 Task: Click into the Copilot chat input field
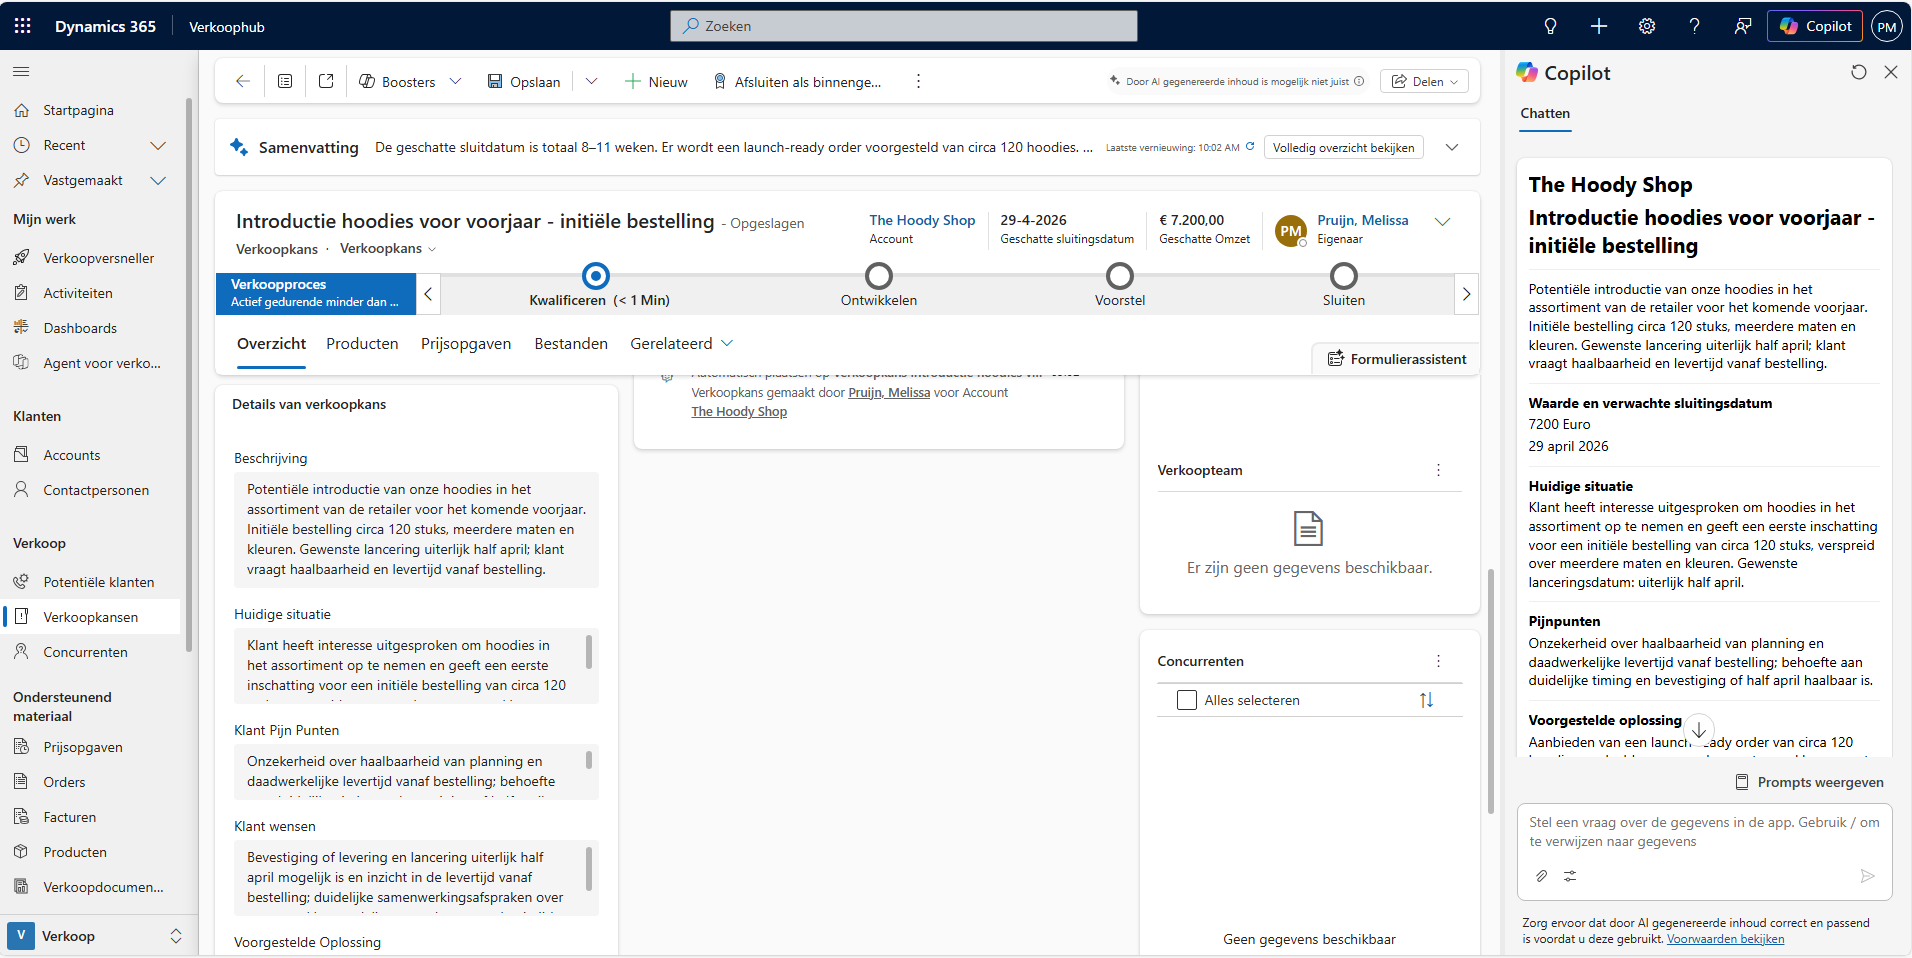(x=1703, y=832)
